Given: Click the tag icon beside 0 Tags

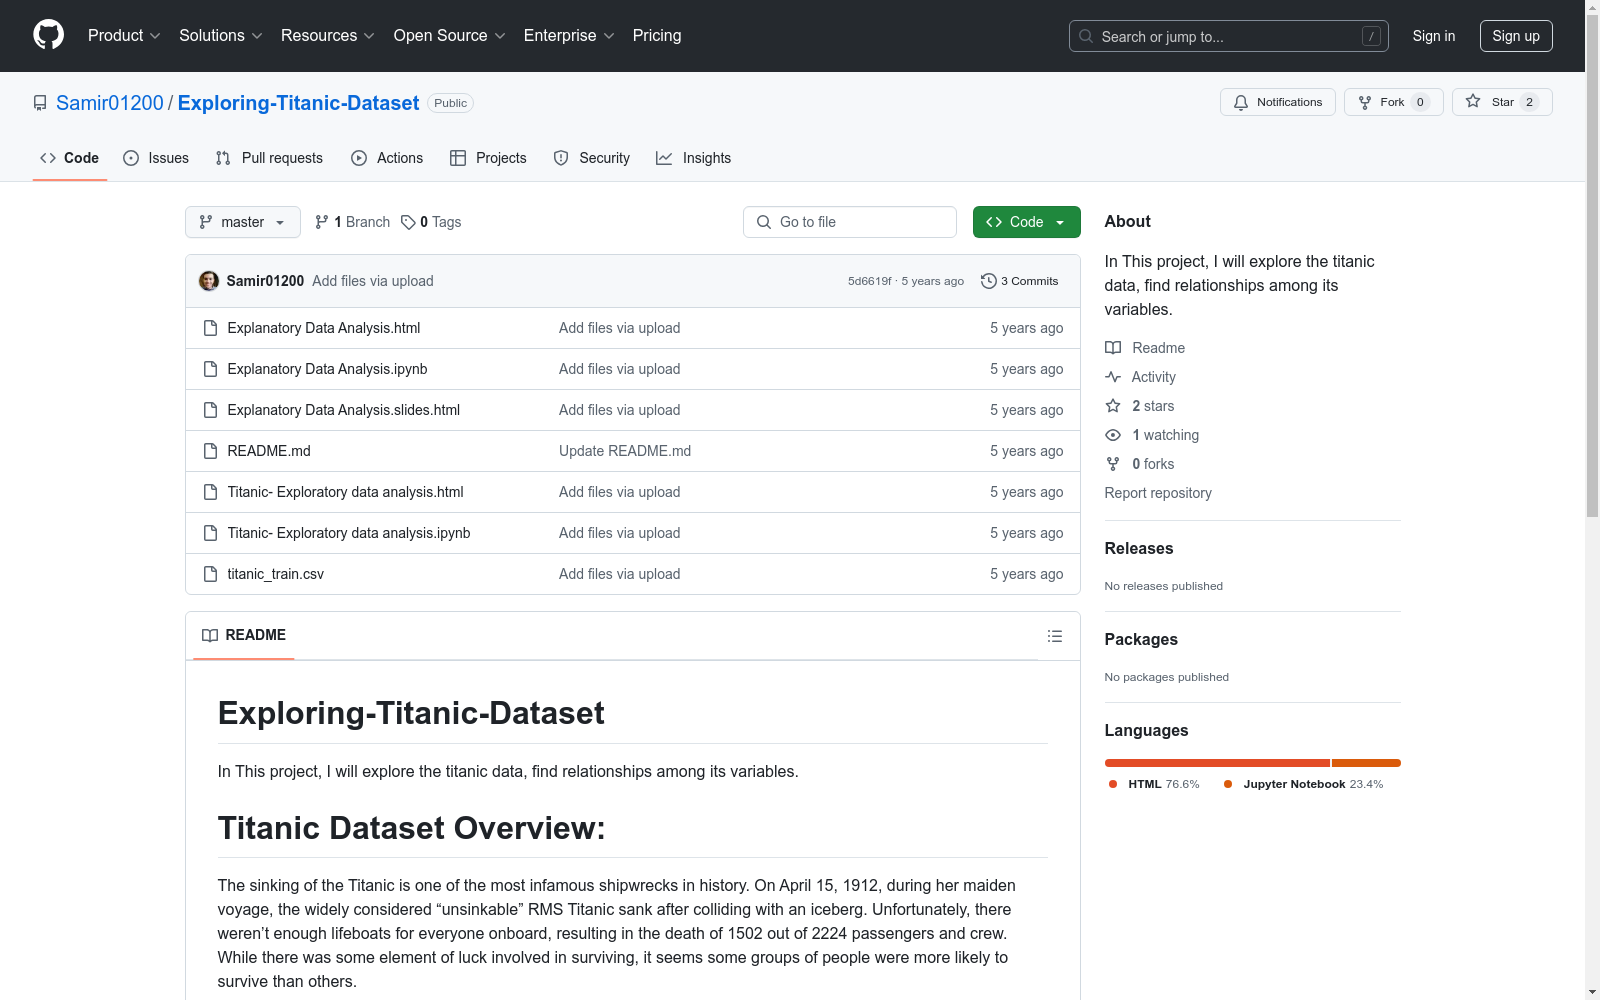Looking at the screenshot, I should (x=408, y=222).
